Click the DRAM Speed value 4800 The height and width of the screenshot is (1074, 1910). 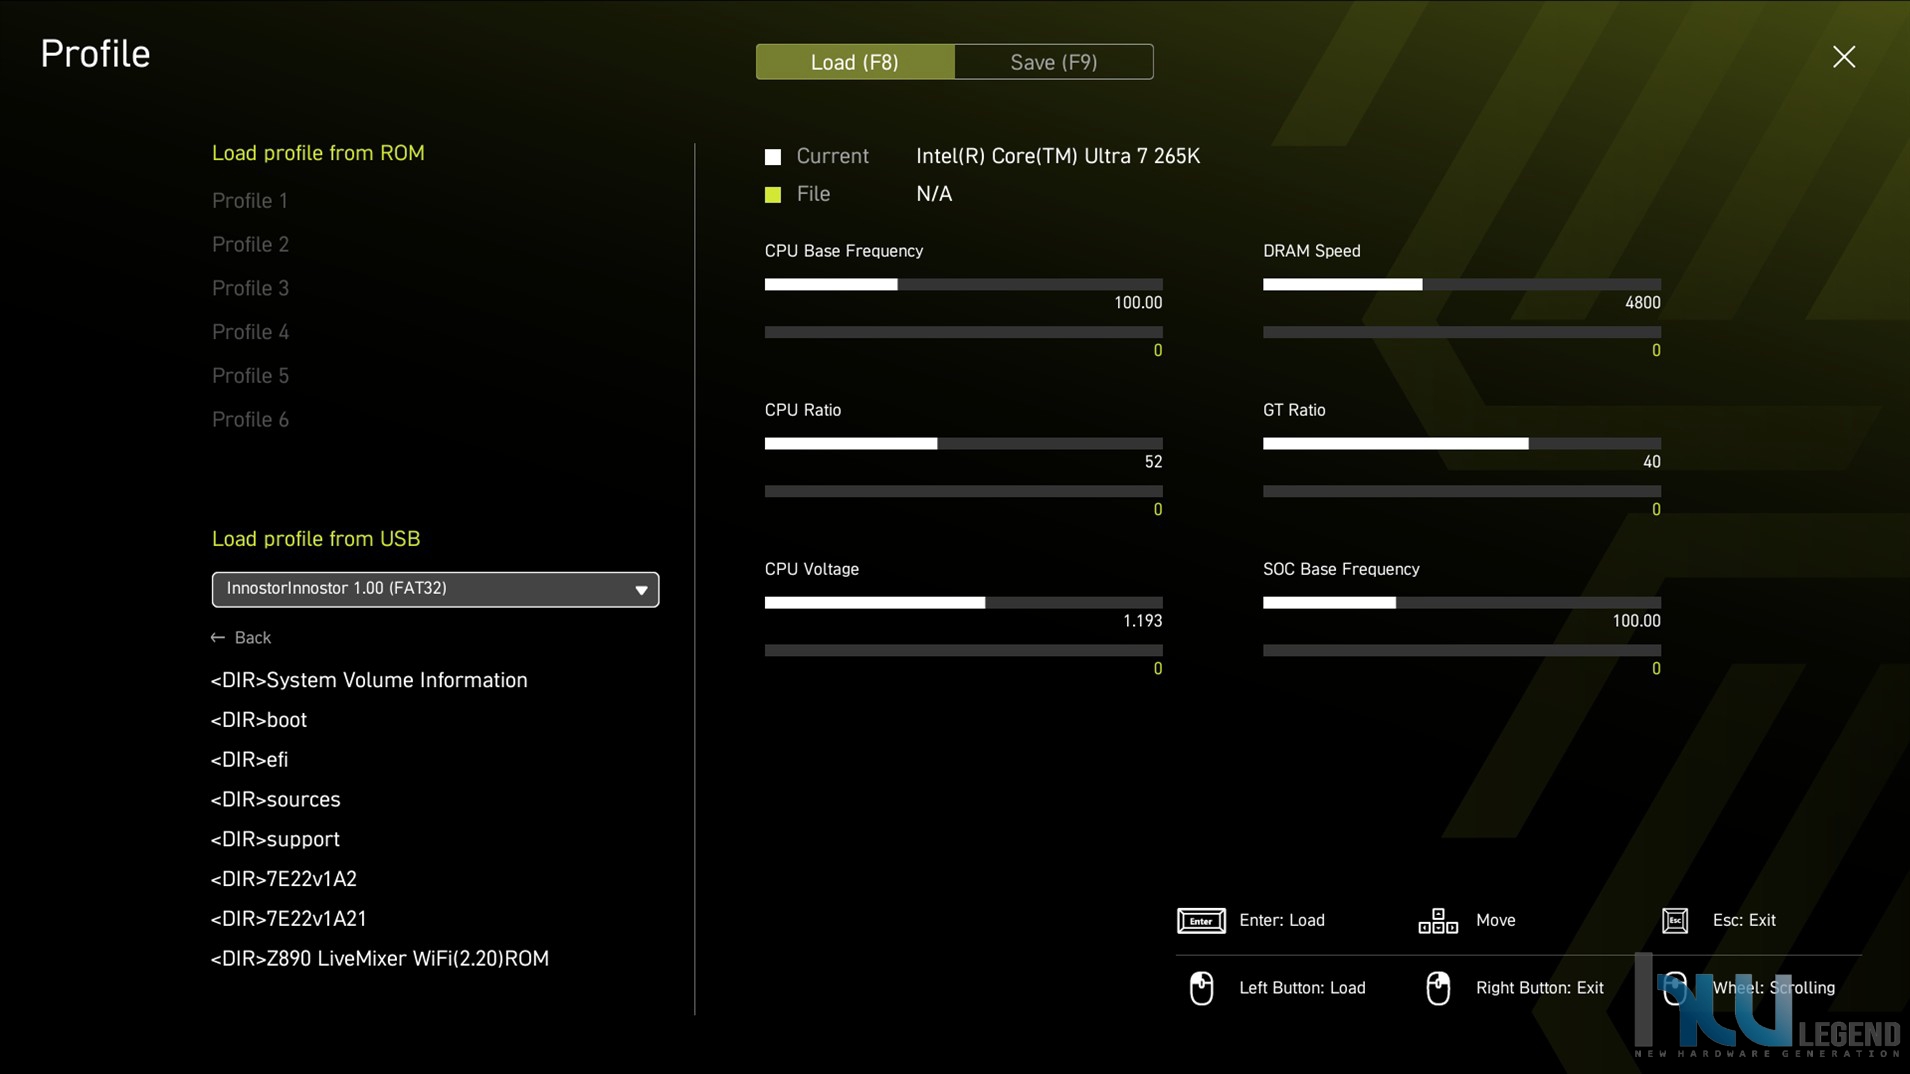point(1642,303)
